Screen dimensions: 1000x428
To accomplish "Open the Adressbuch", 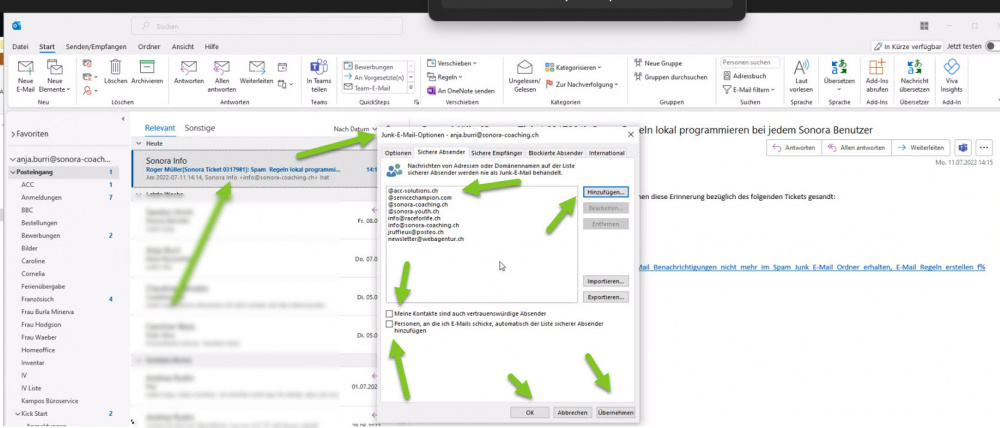I will 745,76.
